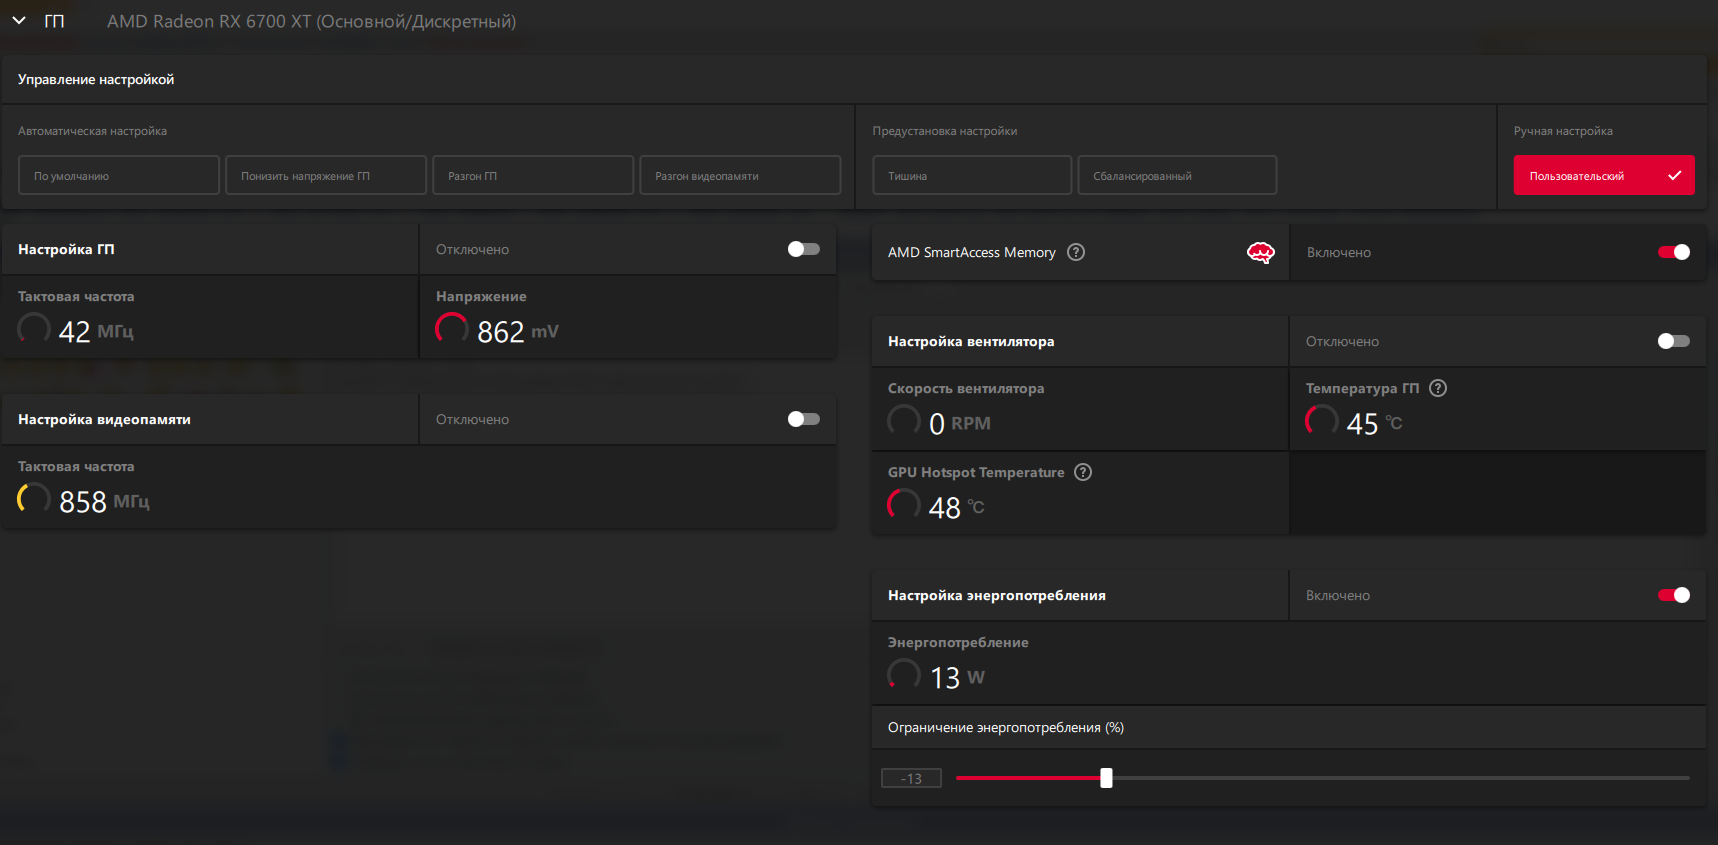Click the 45 °C GPU temperature value
This screenshot has width=1718, height=845.
point(1375,423)
